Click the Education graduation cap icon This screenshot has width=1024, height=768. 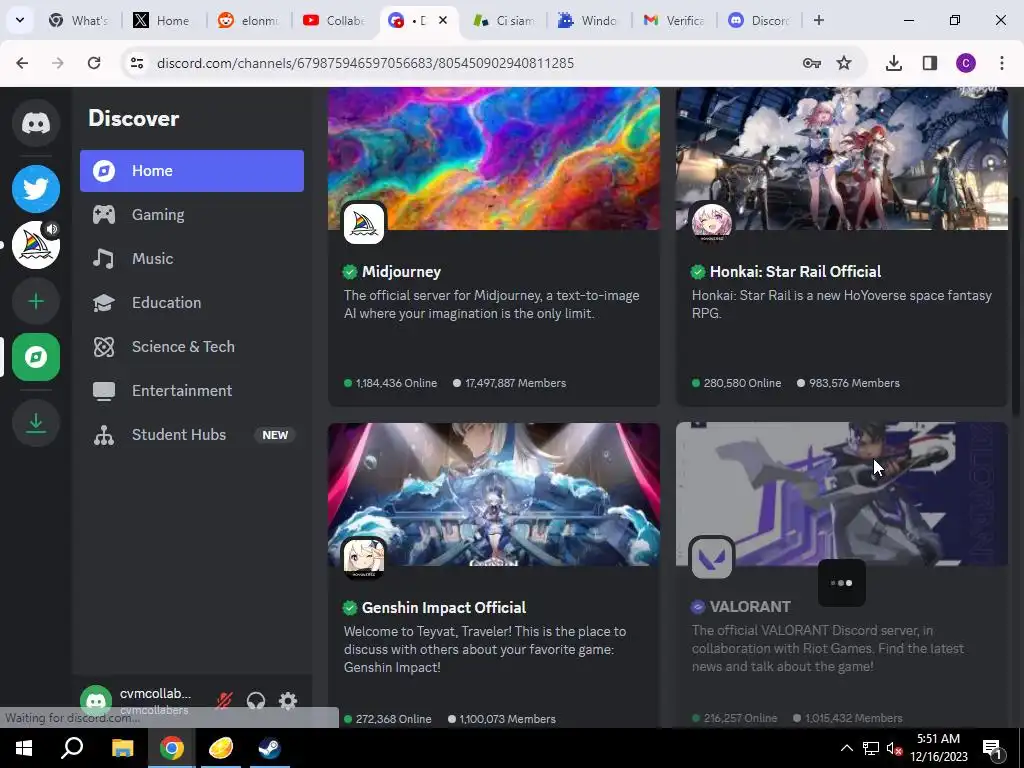(x=104, y=302)
